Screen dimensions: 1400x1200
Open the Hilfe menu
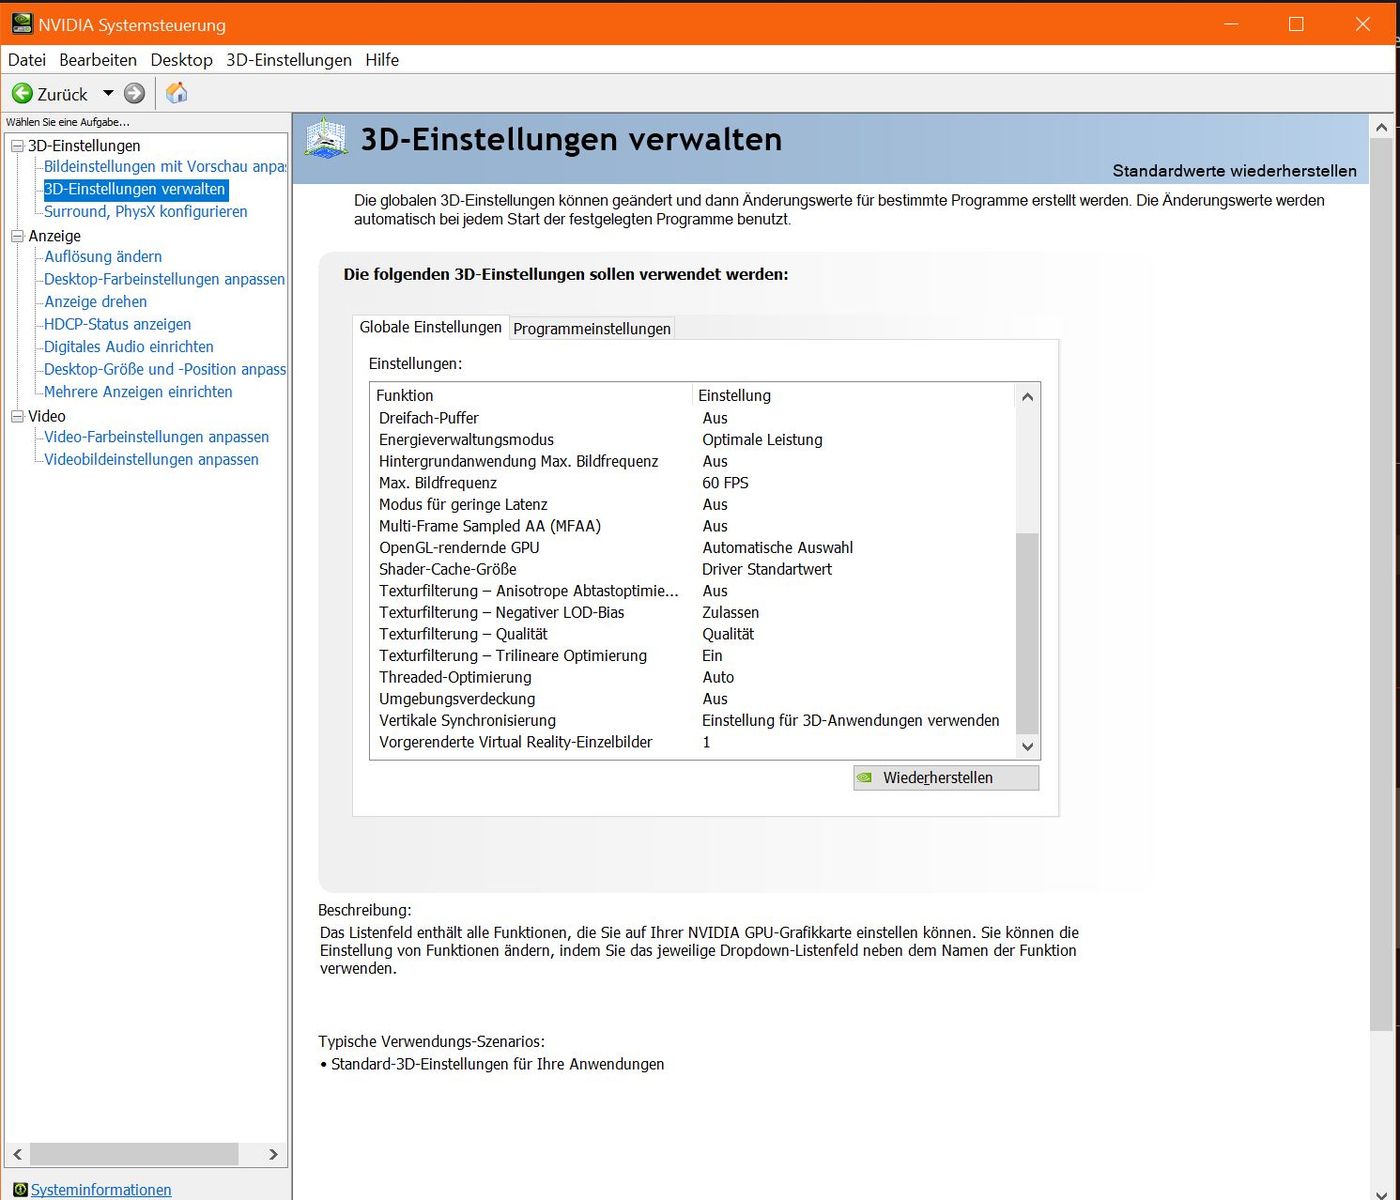[x=382, y=60]
